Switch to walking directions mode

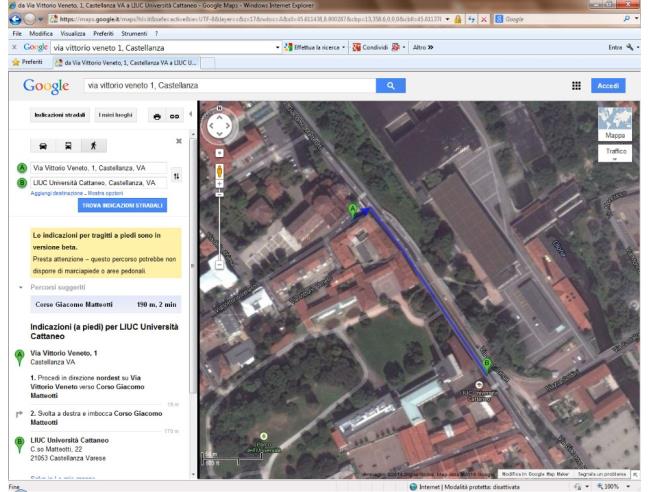point(92,144)
